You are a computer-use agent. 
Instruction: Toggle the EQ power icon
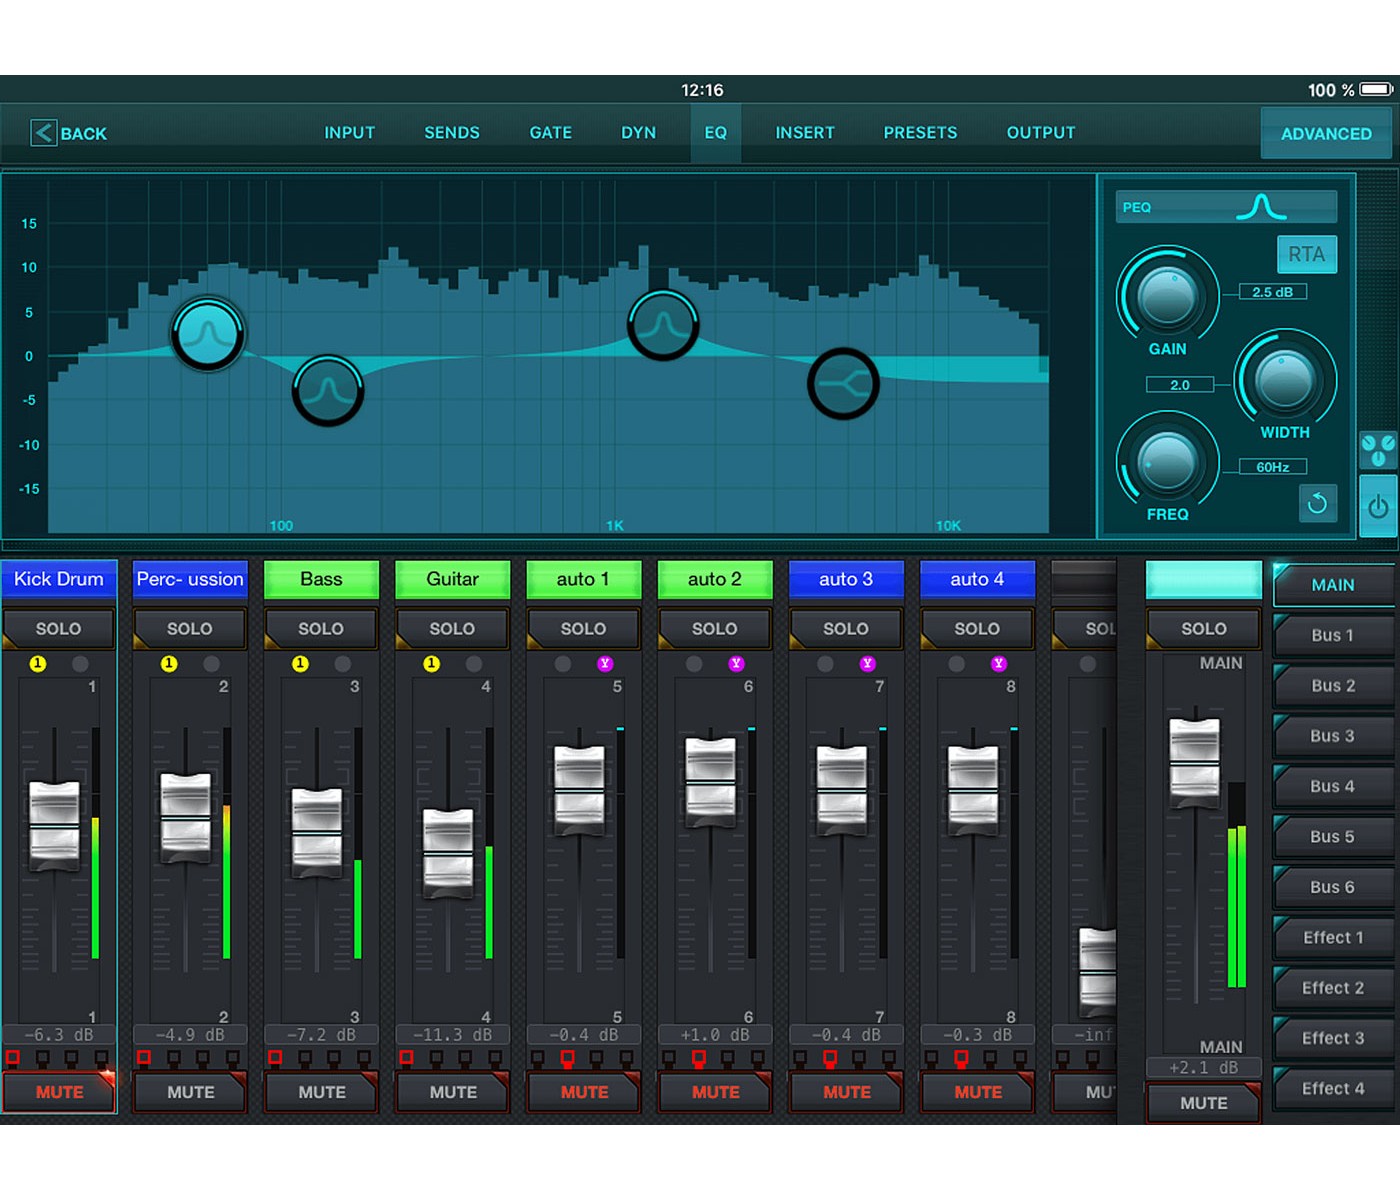1378,507
